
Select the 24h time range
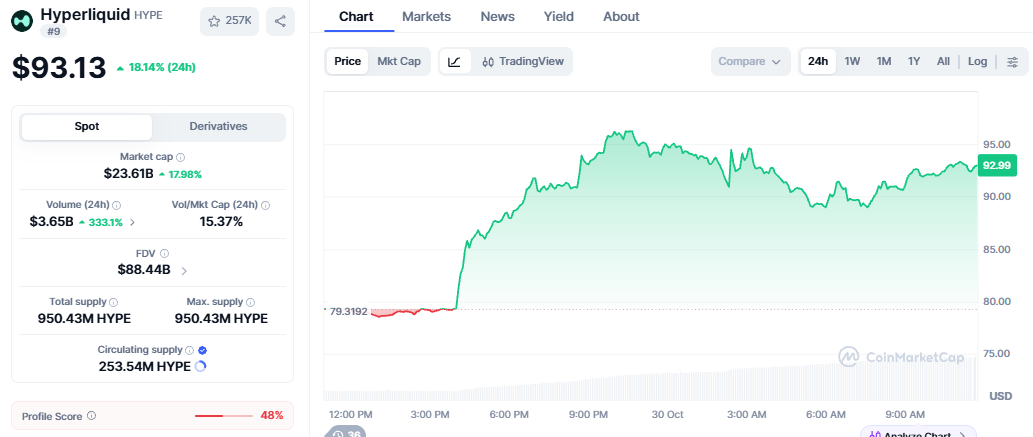(818, 61)
